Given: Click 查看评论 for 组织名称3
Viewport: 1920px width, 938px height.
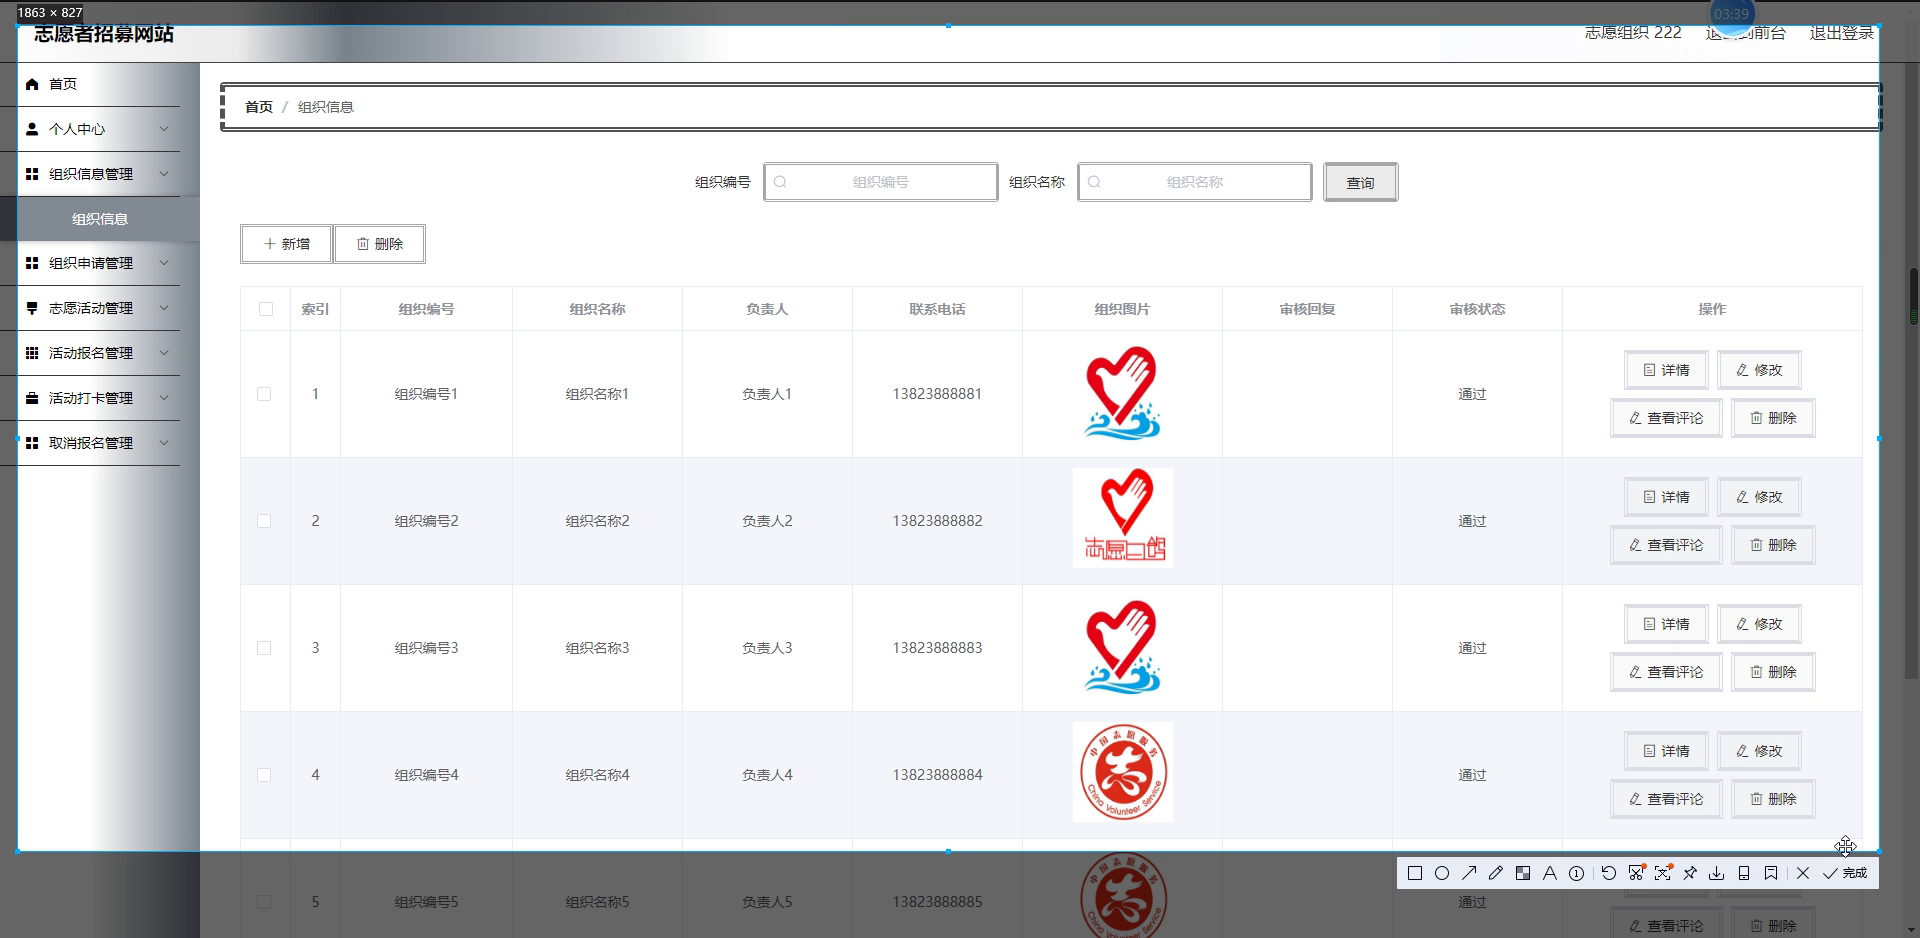Looking at the screenshot, I should tap(1666, 672).
